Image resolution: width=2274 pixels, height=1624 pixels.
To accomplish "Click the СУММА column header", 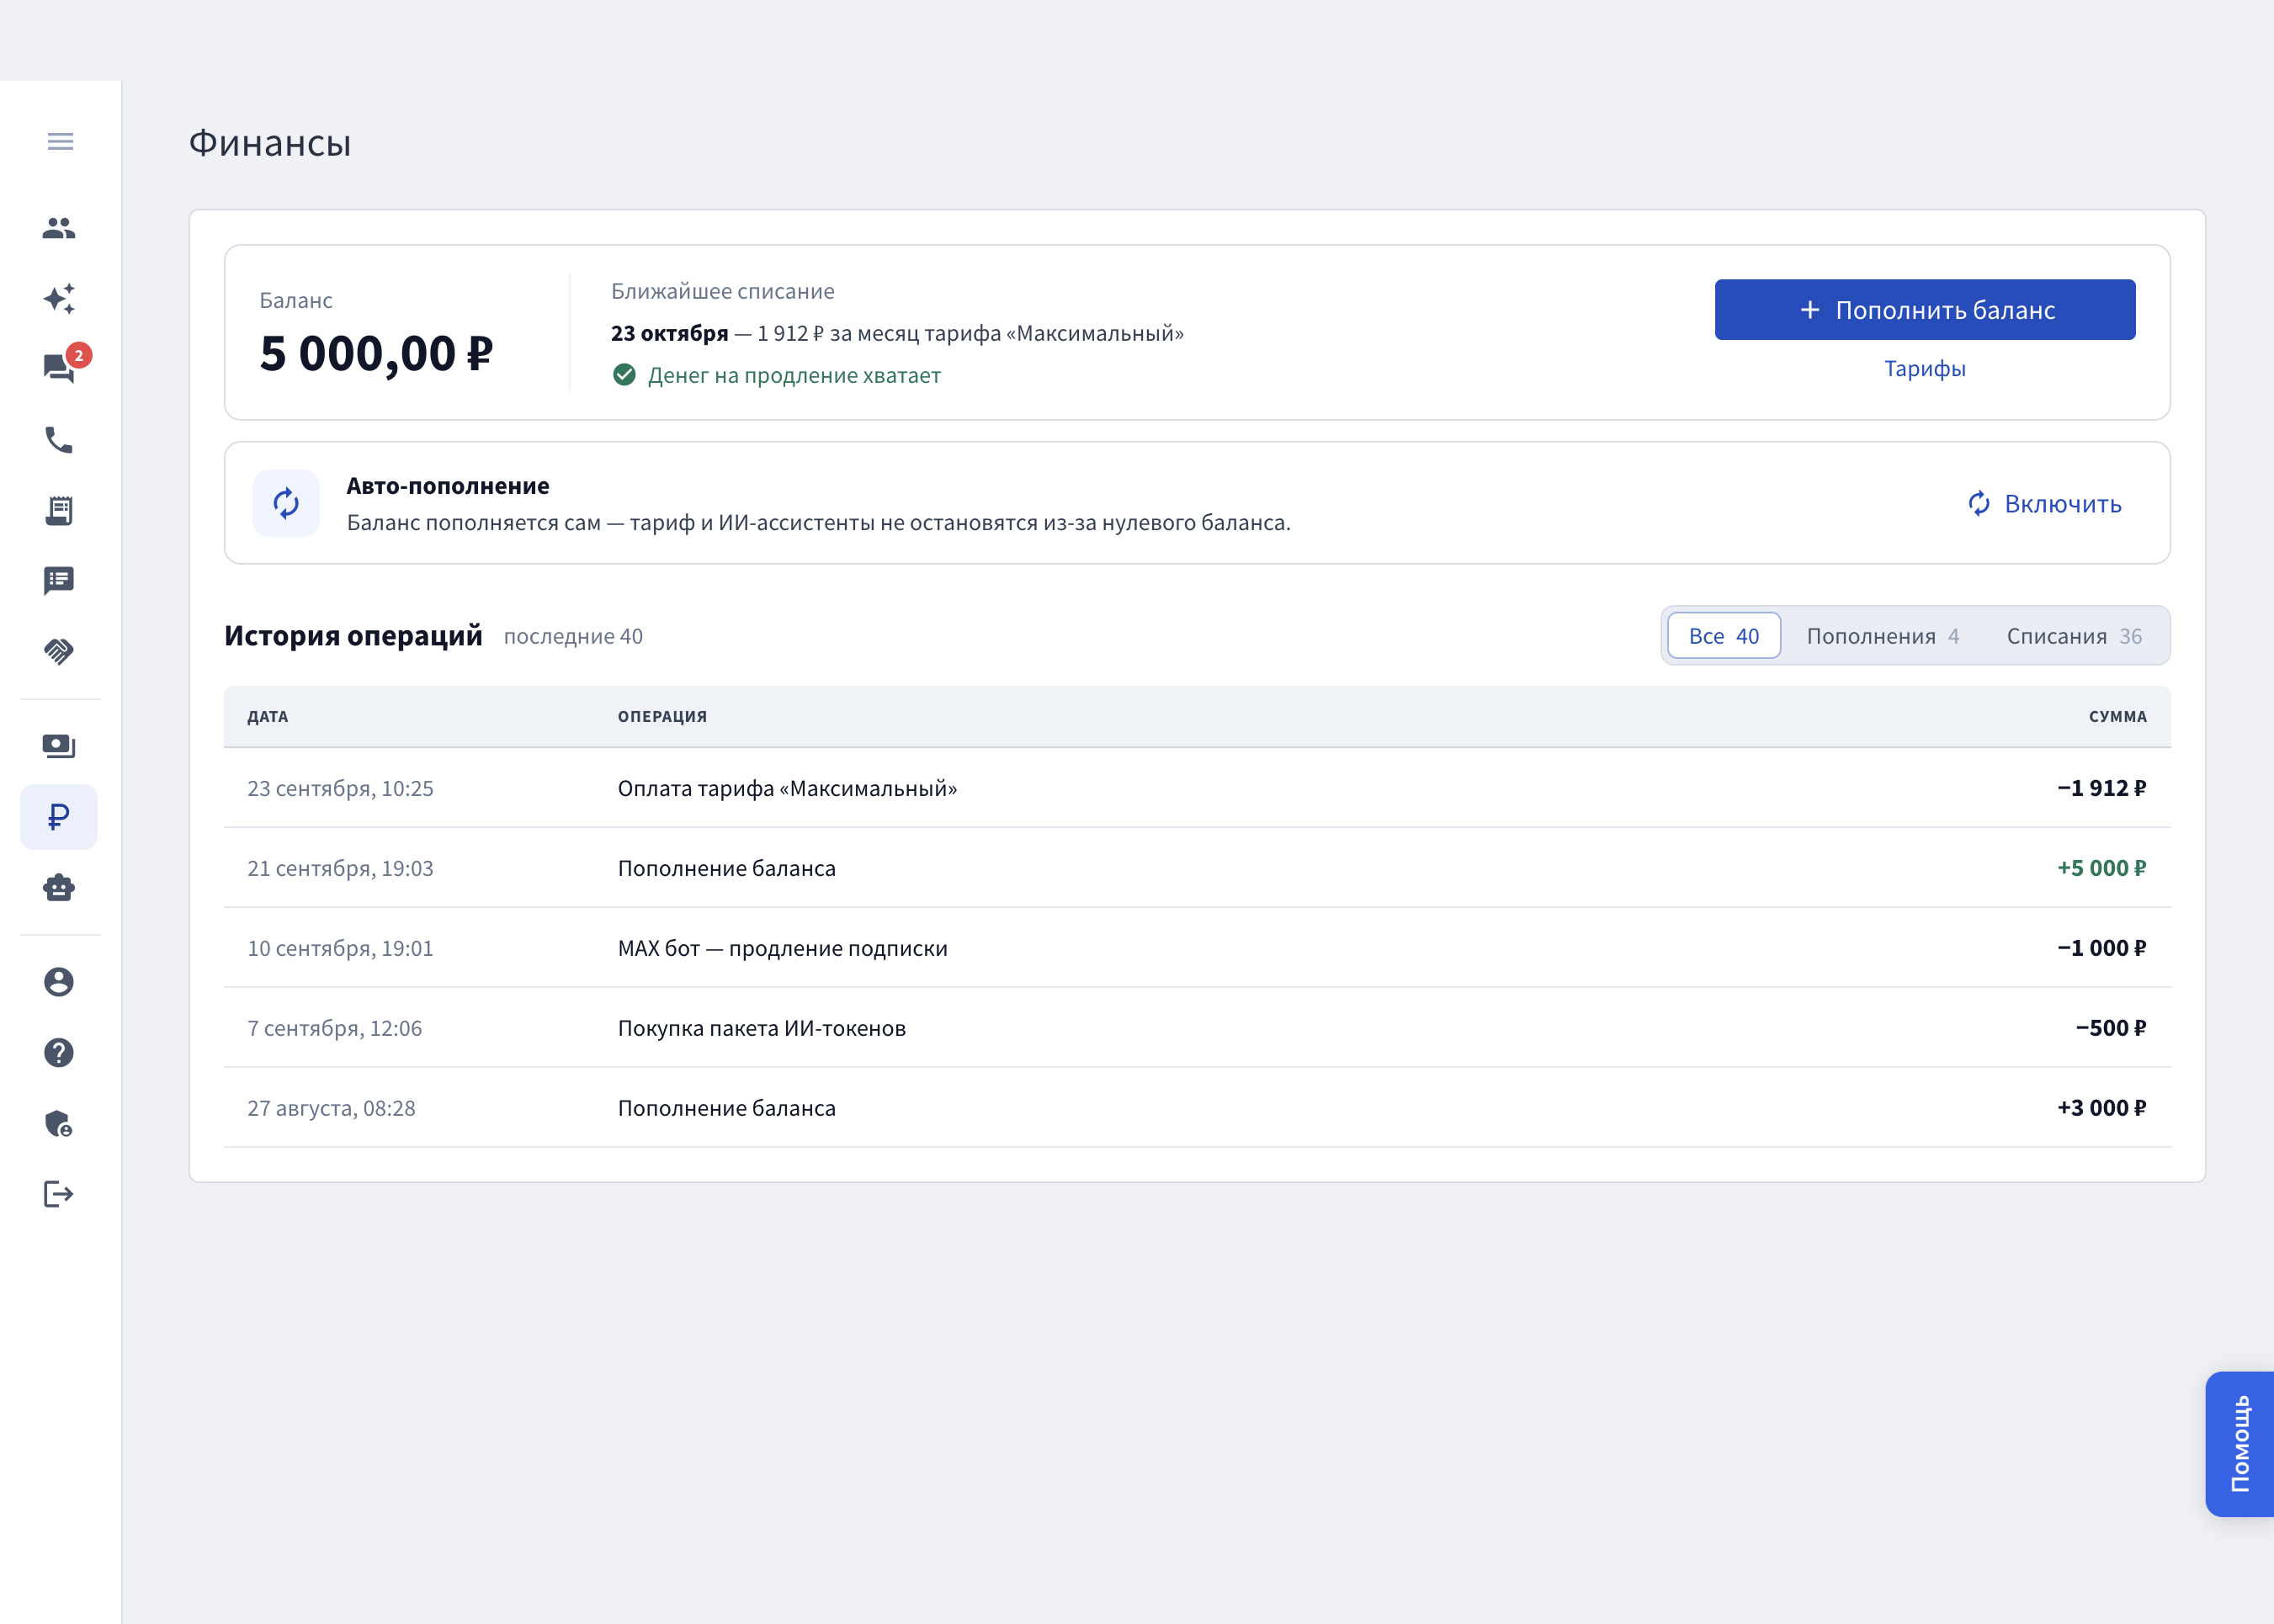I will (x=2117, y=717).
